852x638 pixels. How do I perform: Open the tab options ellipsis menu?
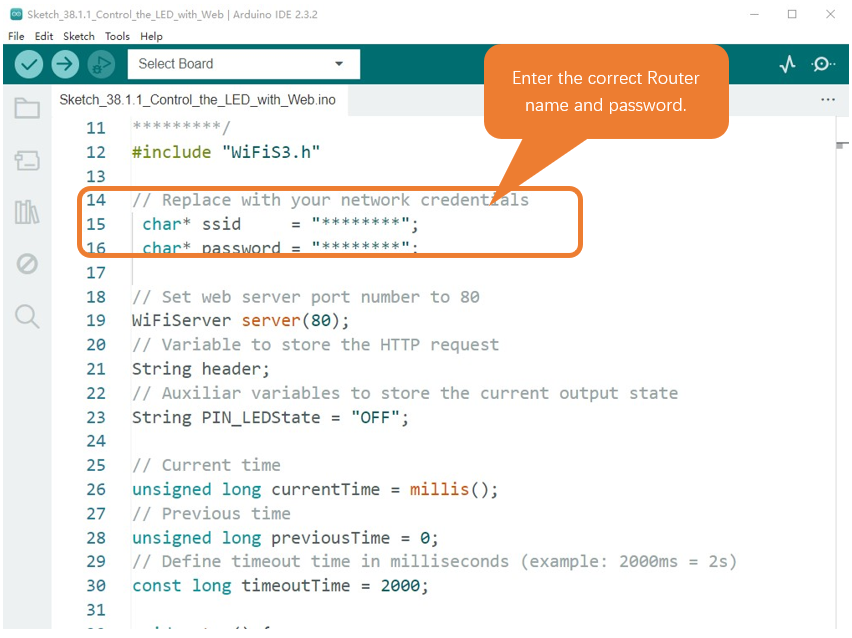828,100
